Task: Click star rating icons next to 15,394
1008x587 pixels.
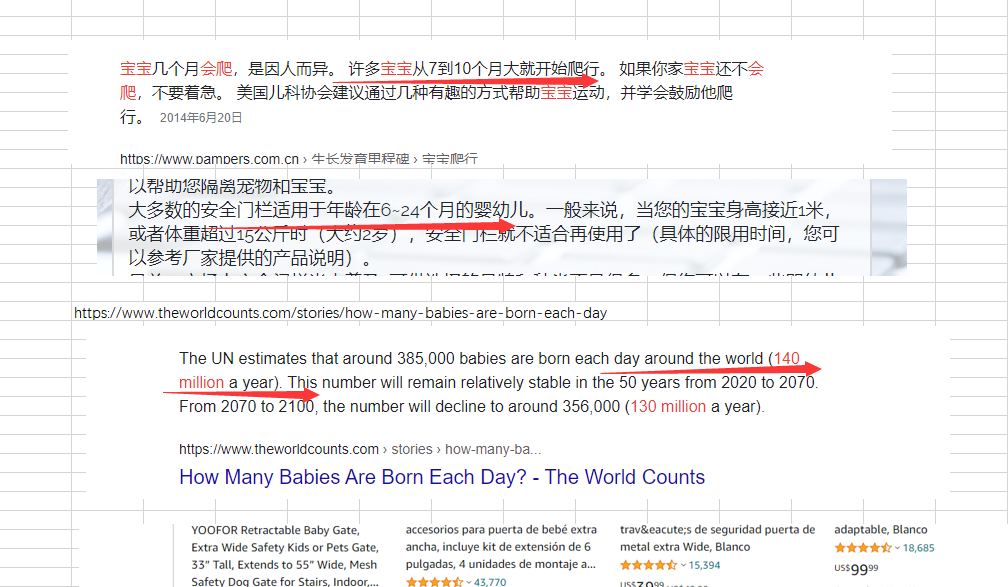Action: [649, 565]
